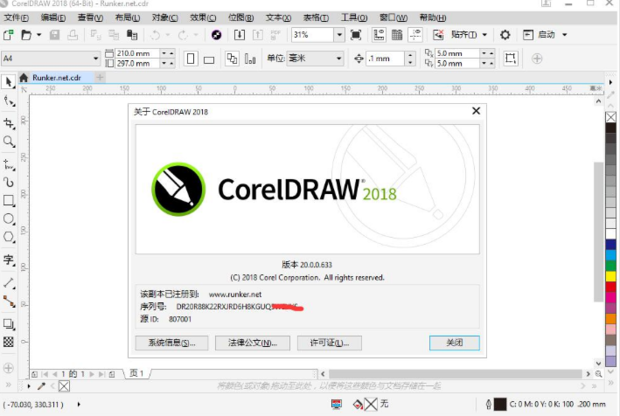Viewport: 620px width, 416px height.
Task: Select the Connector tool
Action: (x=8, y=301)
